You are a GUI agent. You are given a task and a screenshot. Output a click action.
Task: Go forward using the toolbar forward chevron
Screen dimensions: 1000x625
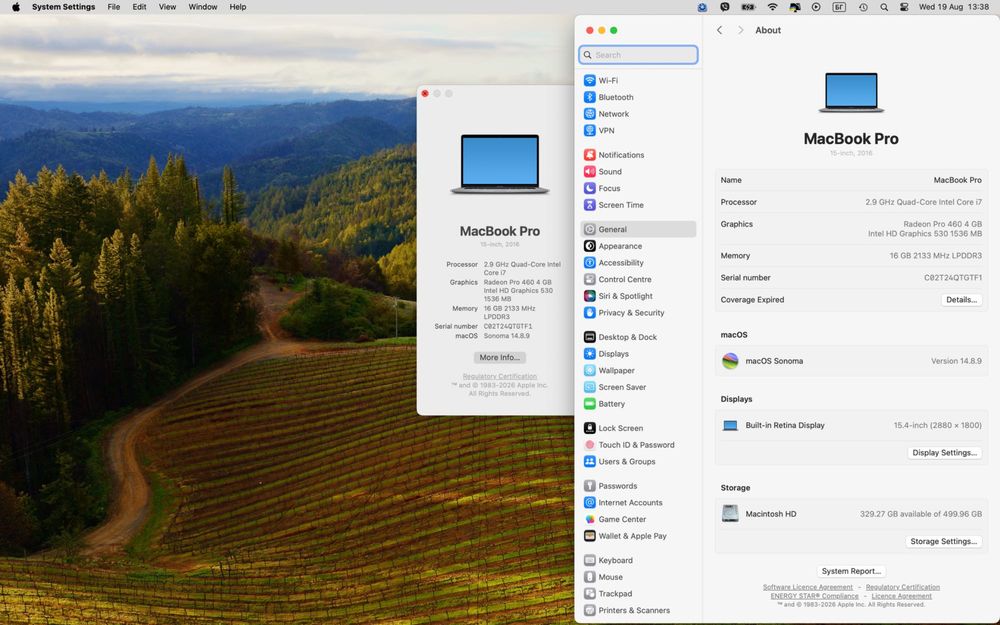[x=740, y=30]
